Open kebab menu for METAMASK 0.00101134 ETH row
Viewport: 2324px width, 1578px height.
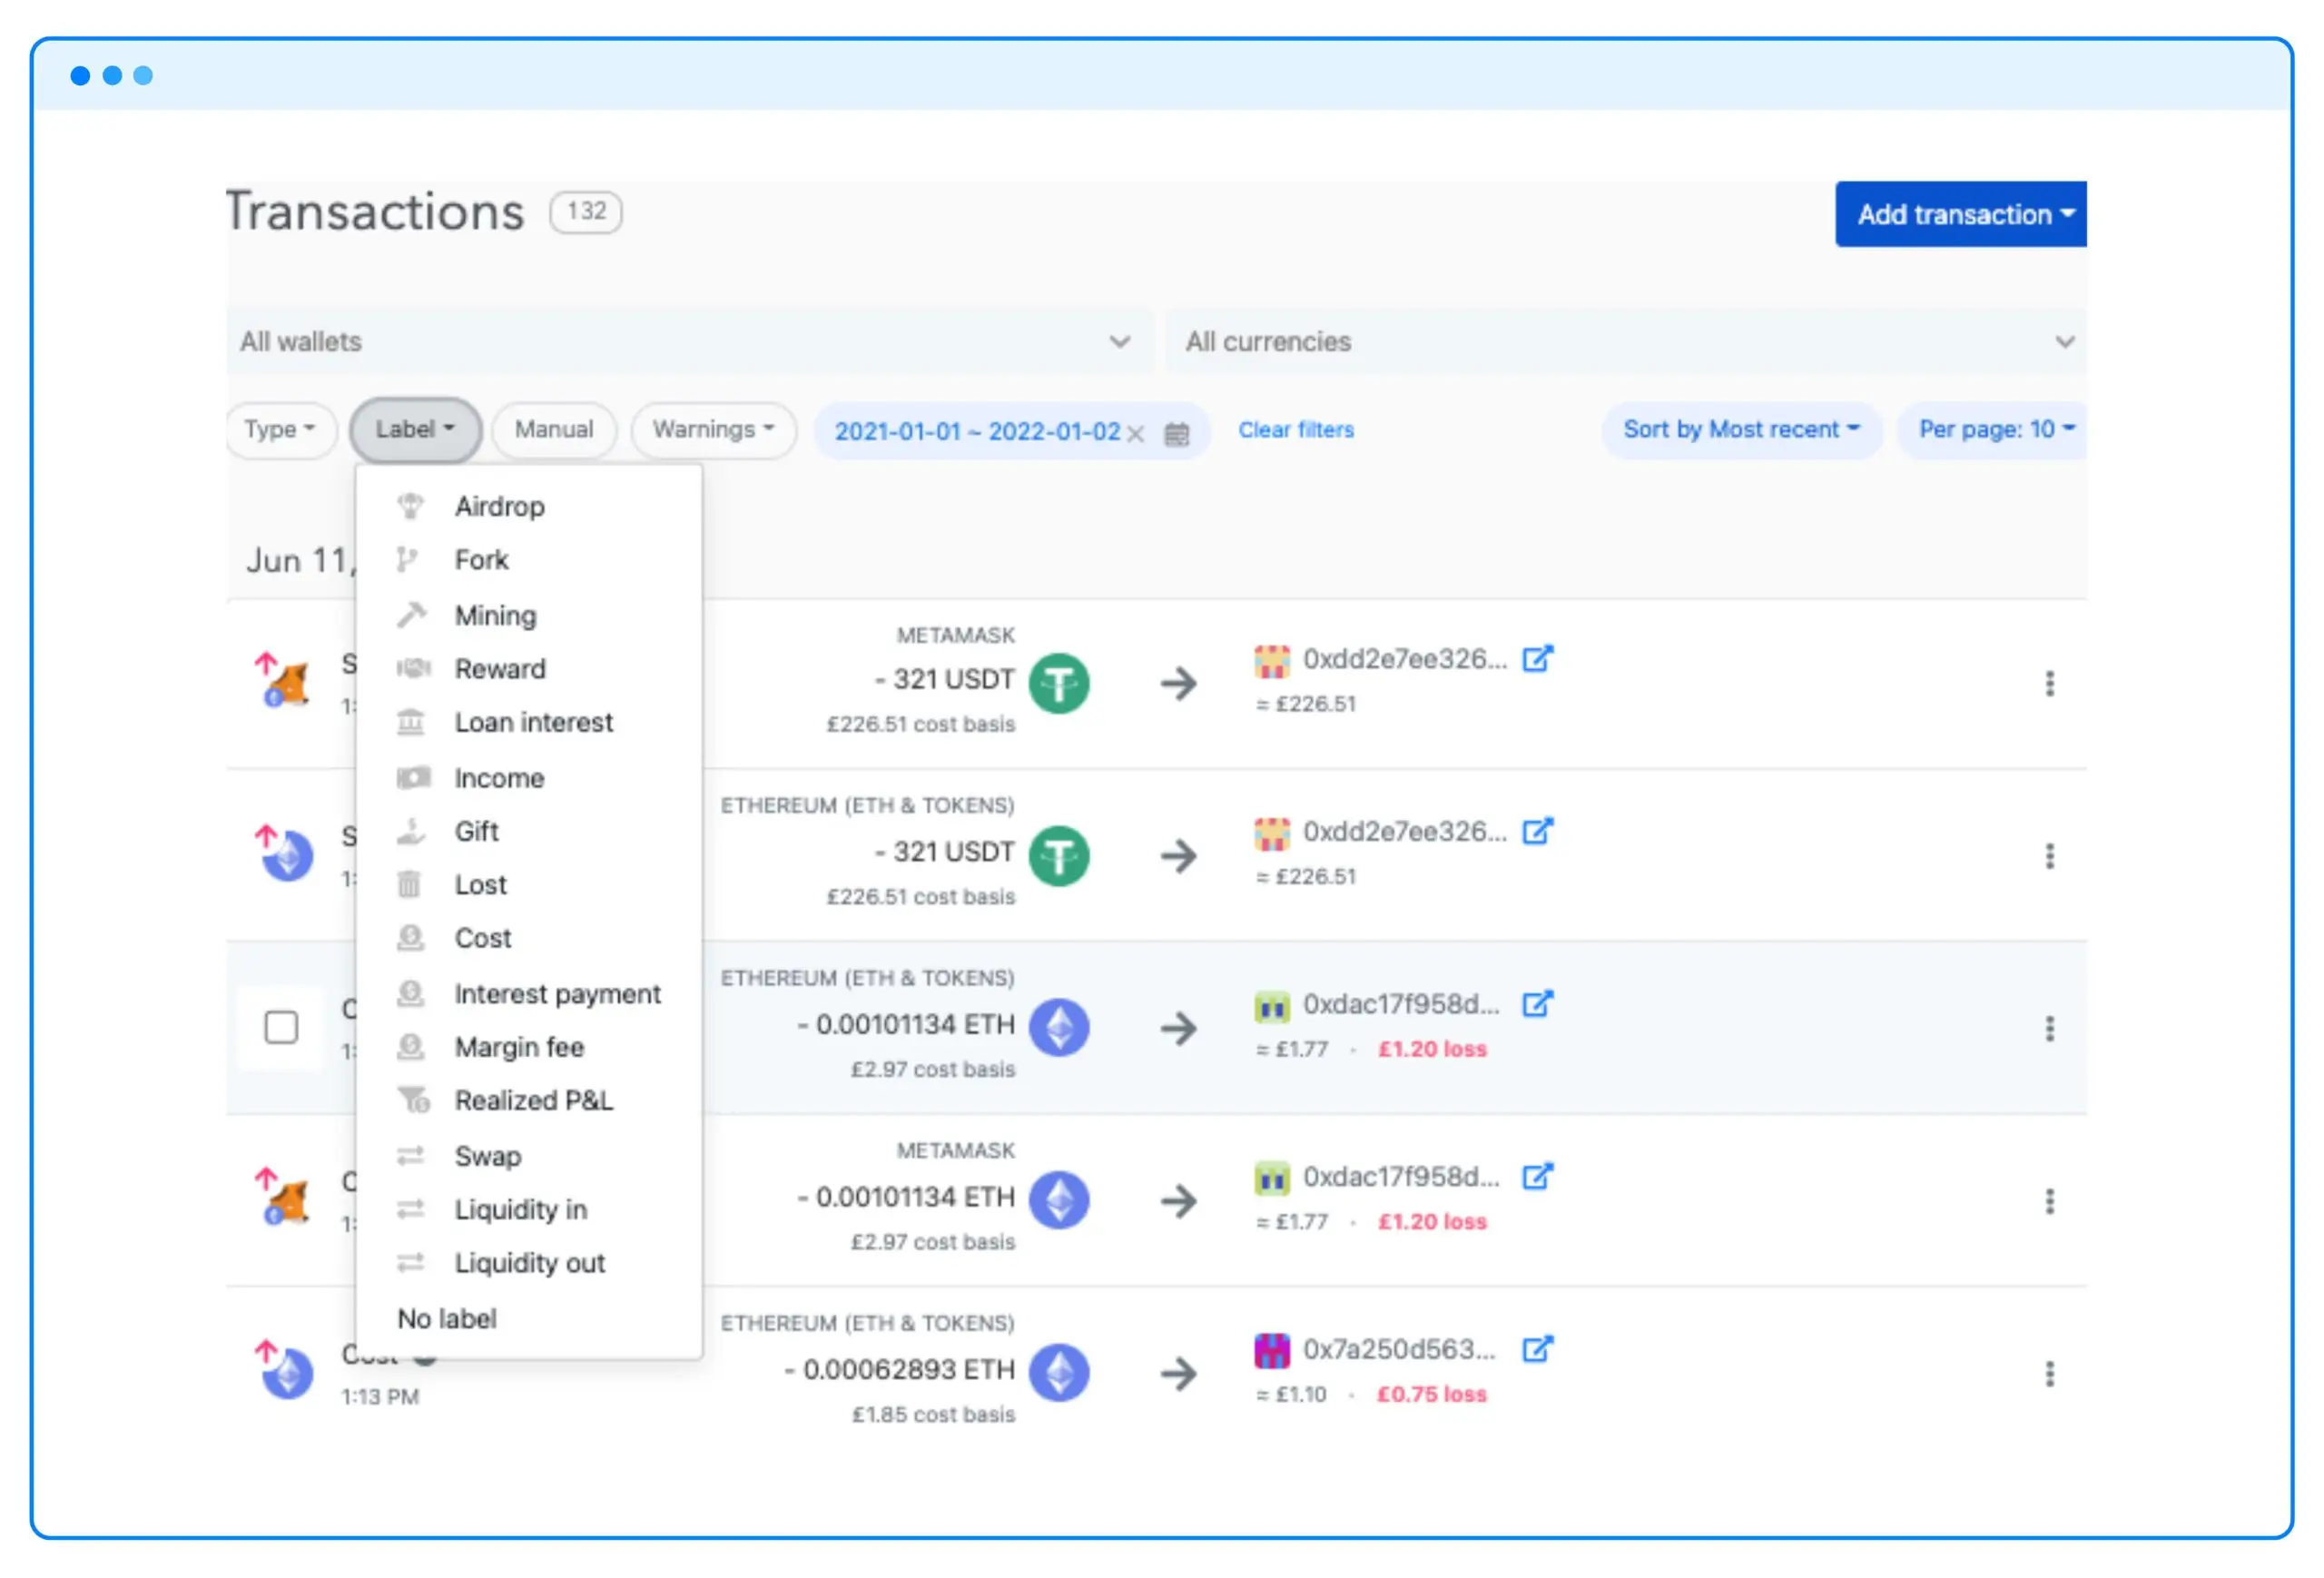point(2049,1201)
